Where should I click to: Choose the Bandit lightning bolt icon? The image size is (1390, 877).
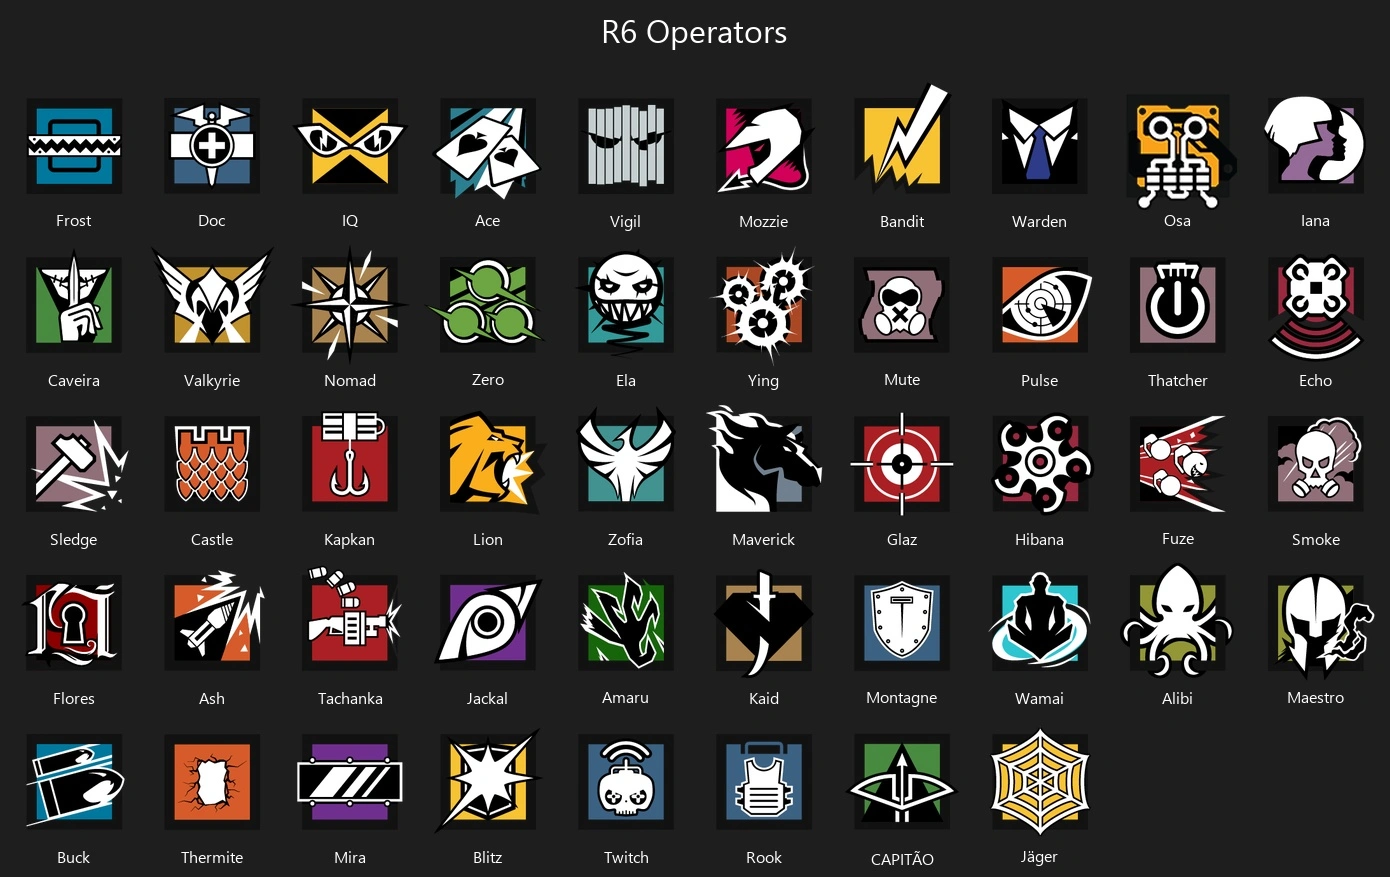click(902, 142)
